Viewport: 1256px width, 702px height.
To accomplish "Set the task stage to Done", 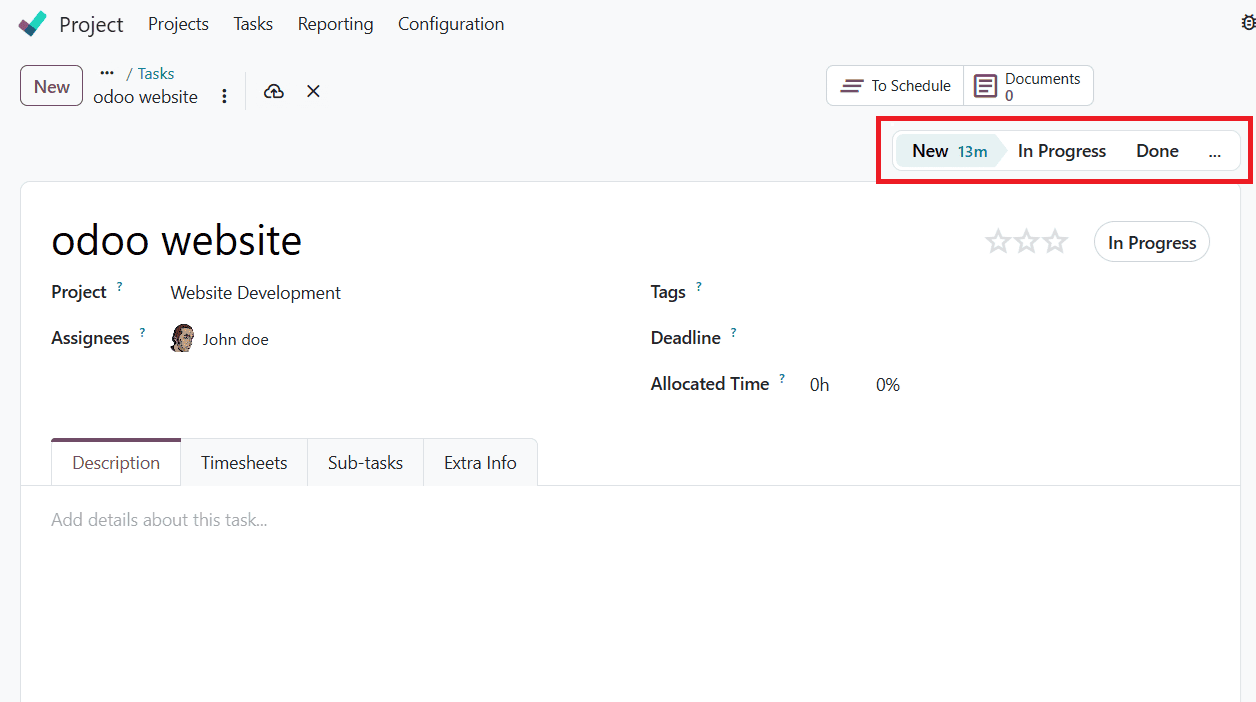I will click(1157, 151).
